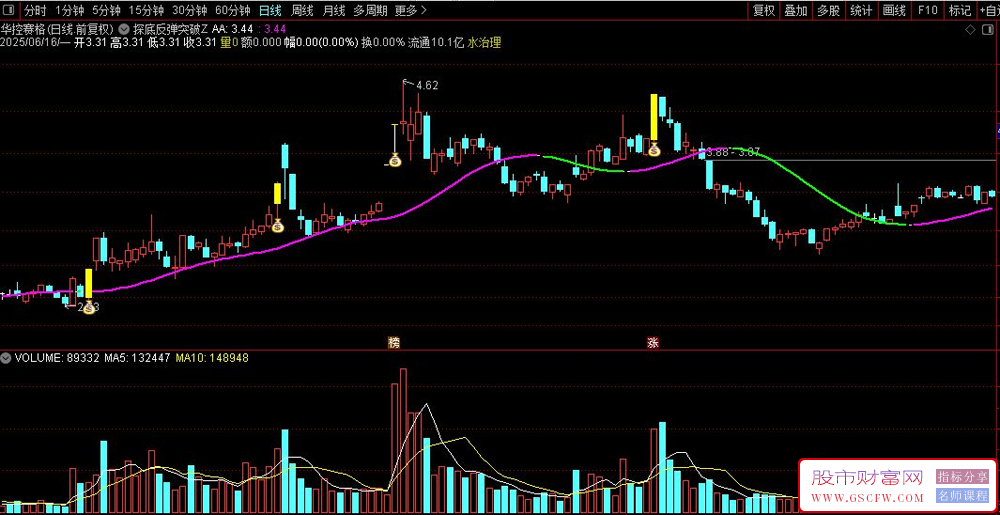The width and height of the screenshot is (1000, 515).
Task: Click the 探底反弹突破Z indicator name
Action: pyautogui.click(x=169, y=29)
